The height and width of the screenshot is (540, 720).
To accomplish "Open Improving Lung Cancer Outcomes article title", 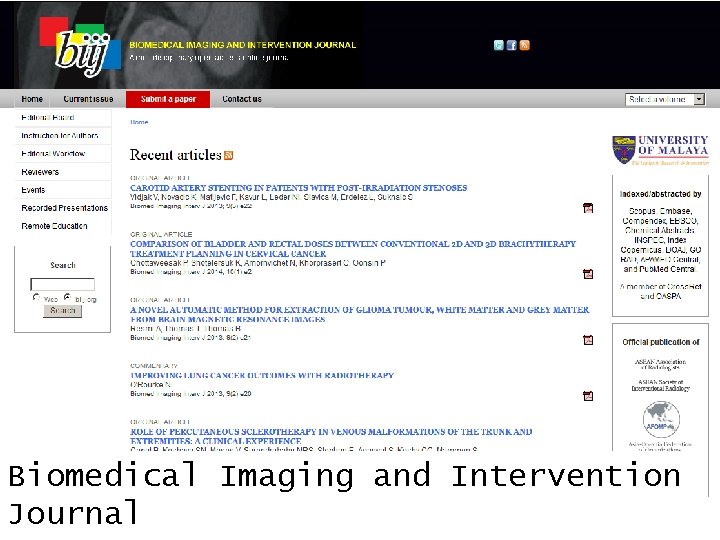I will point(262,375).
